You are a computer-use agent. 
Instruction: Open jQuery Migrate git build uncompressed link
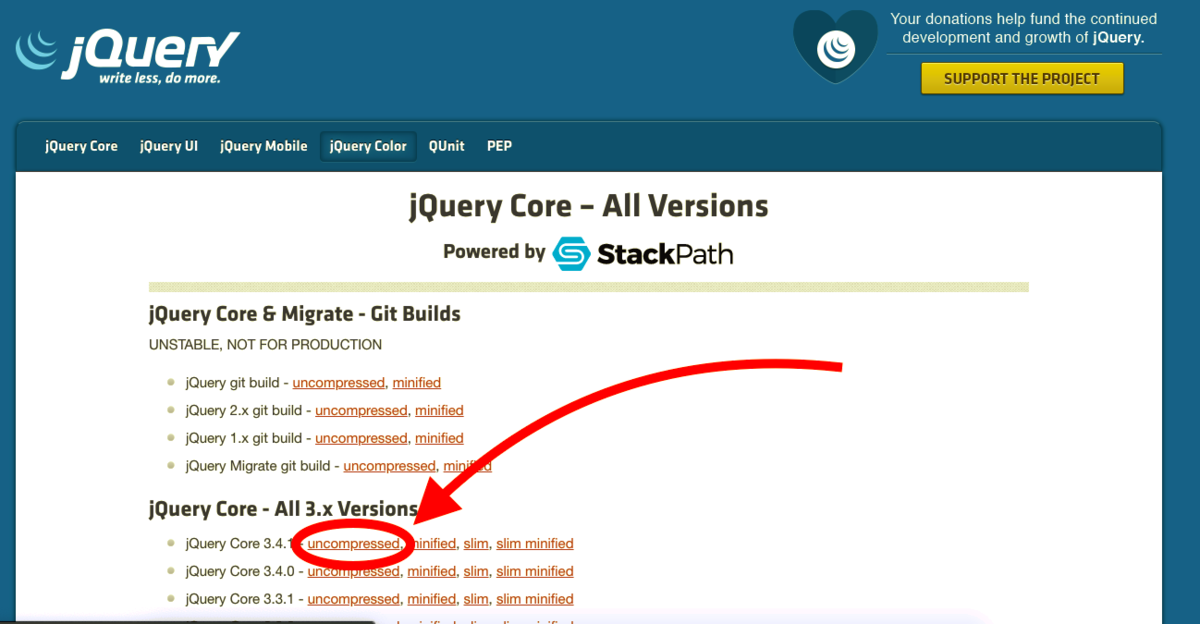[x=390, y=466]
